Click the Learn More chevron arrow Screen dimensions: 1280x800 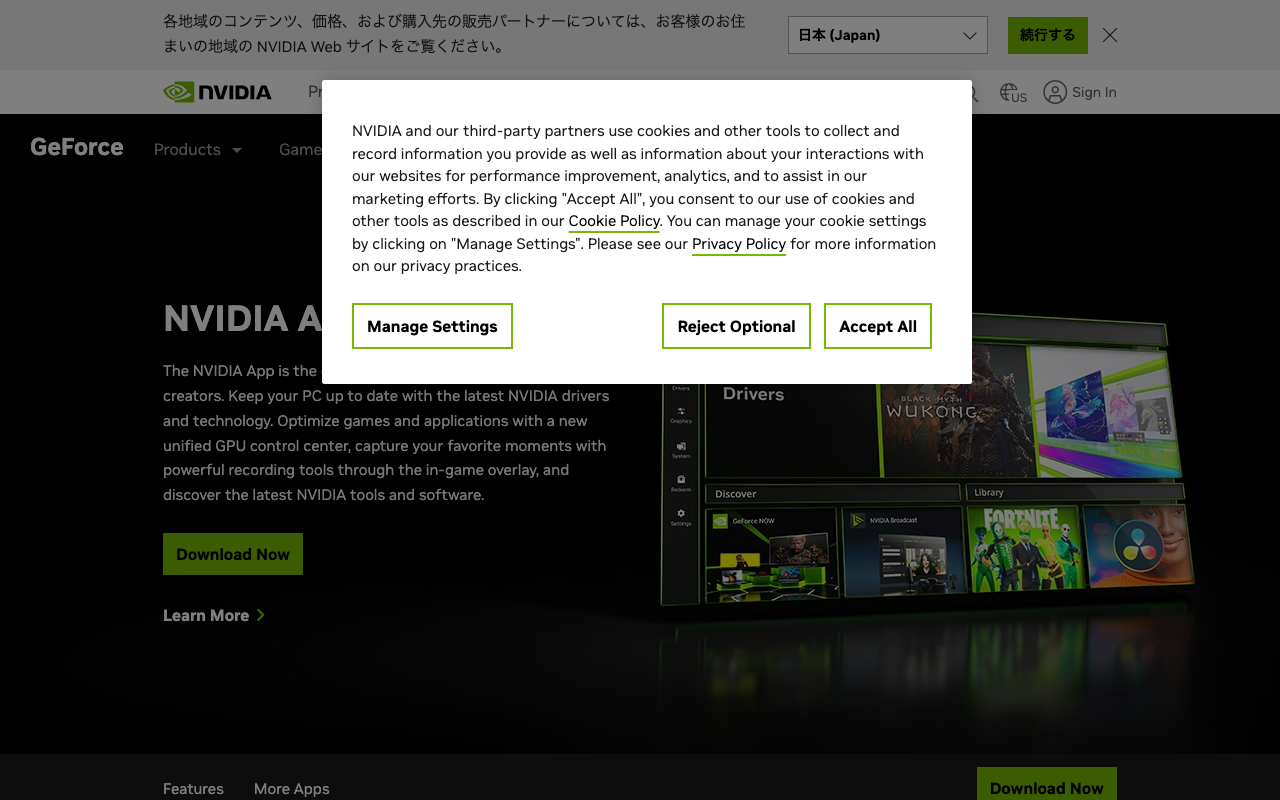tap(261, 615)
